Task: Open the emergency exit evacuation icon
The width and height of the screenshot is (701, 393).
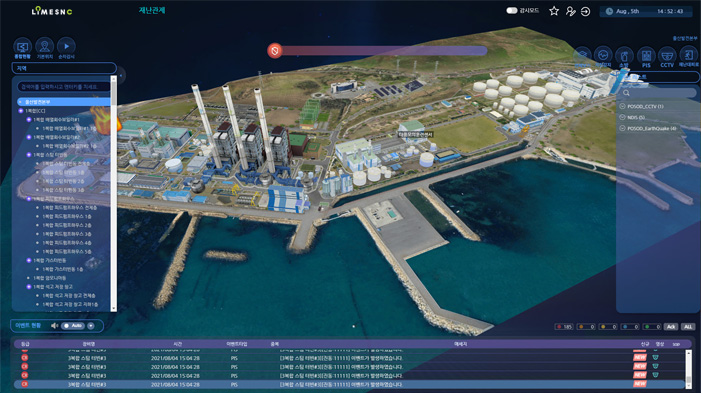Action: [x=688, y=55]
